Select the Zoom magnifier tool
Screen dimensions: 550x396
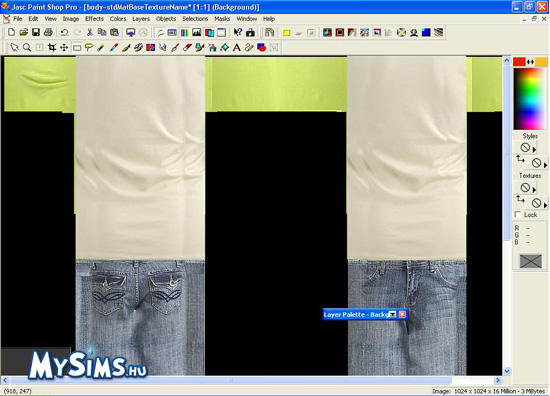[x=27, y=47]
